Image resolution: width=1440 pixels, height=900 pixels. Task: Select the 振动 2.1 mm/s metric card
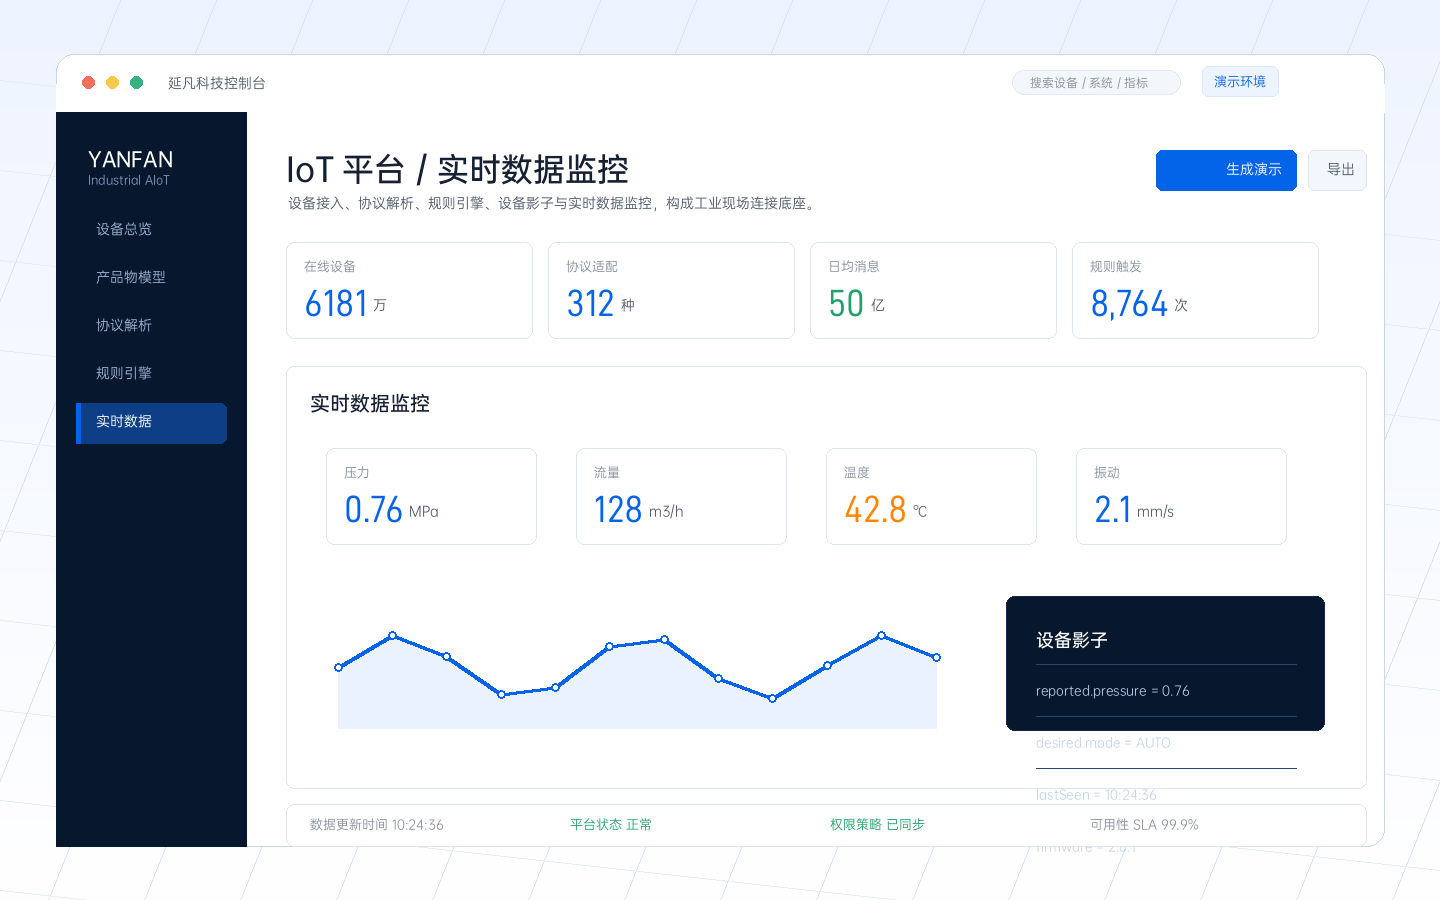pyautogui.click(x=1181, y=496)
